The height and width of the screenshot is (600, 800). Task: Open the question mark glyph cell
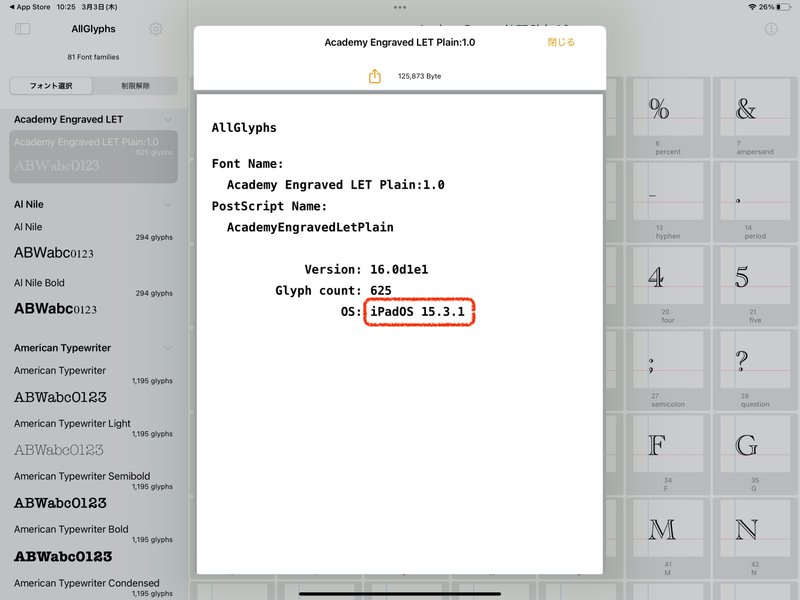(x=755, y=370)
